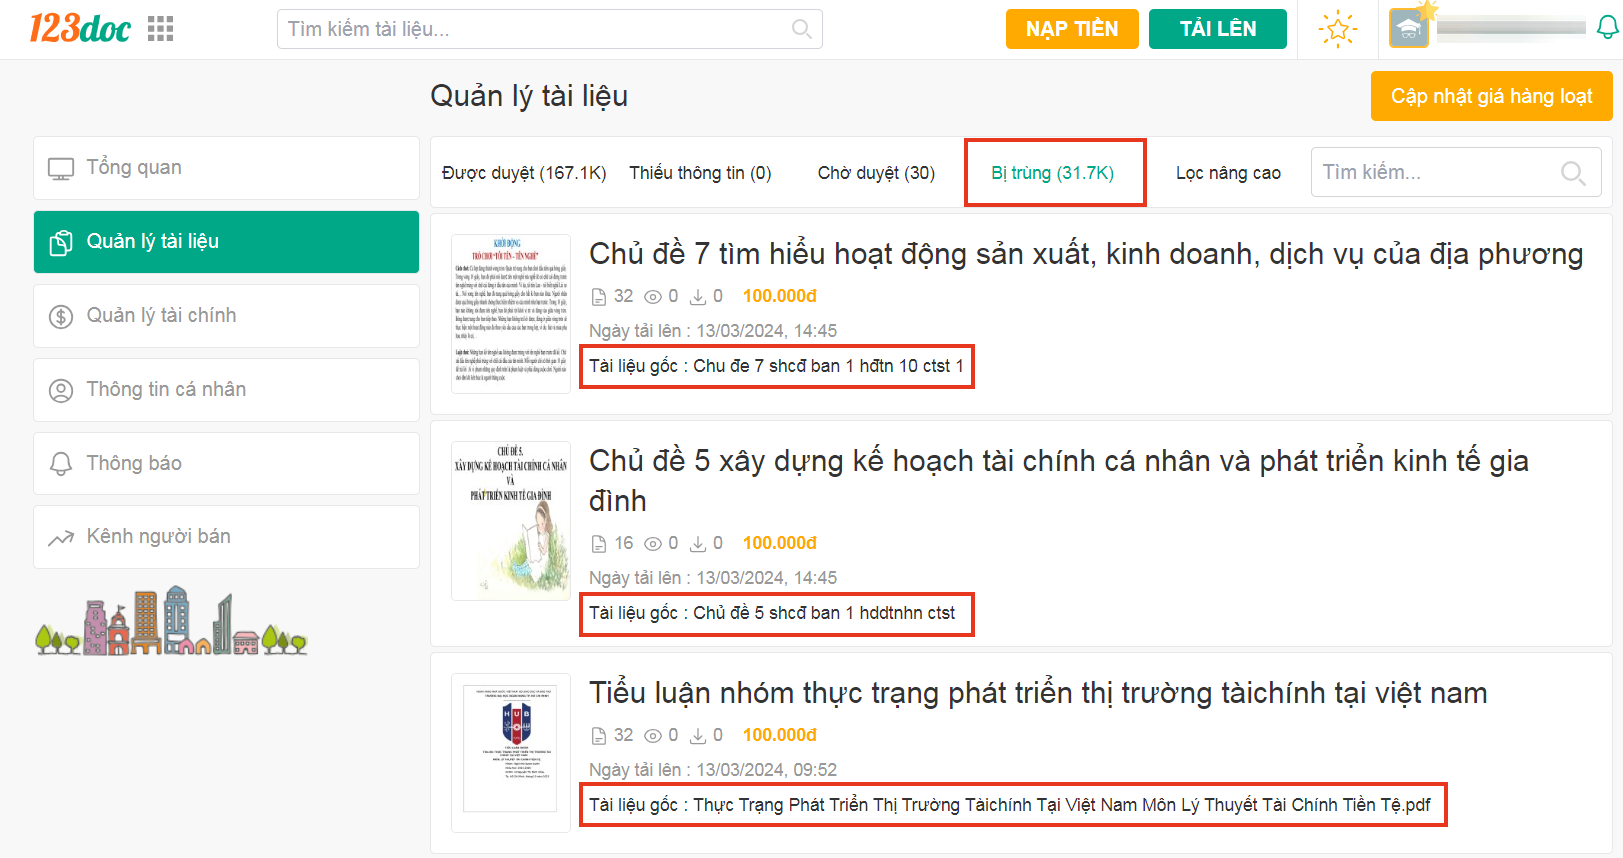The image size is (1623, 858).
Task: Open Thông báo sidebar item
Action: click(226, 464)
